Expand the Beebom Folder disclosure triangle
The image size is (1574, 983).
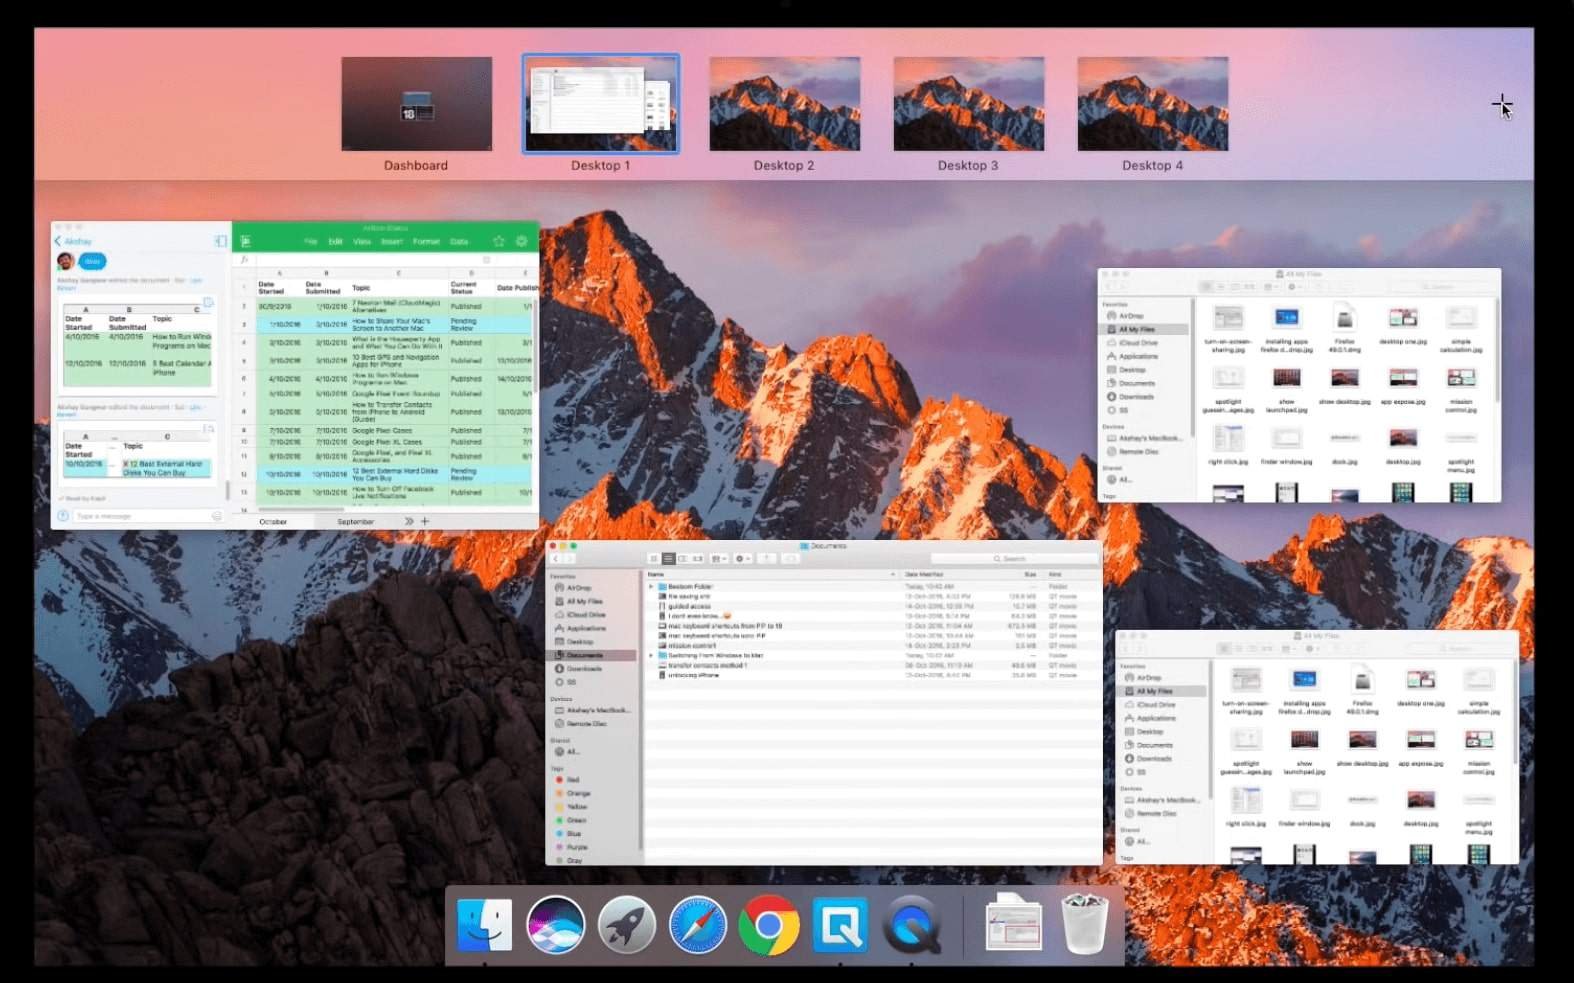[x=651, y=586]
